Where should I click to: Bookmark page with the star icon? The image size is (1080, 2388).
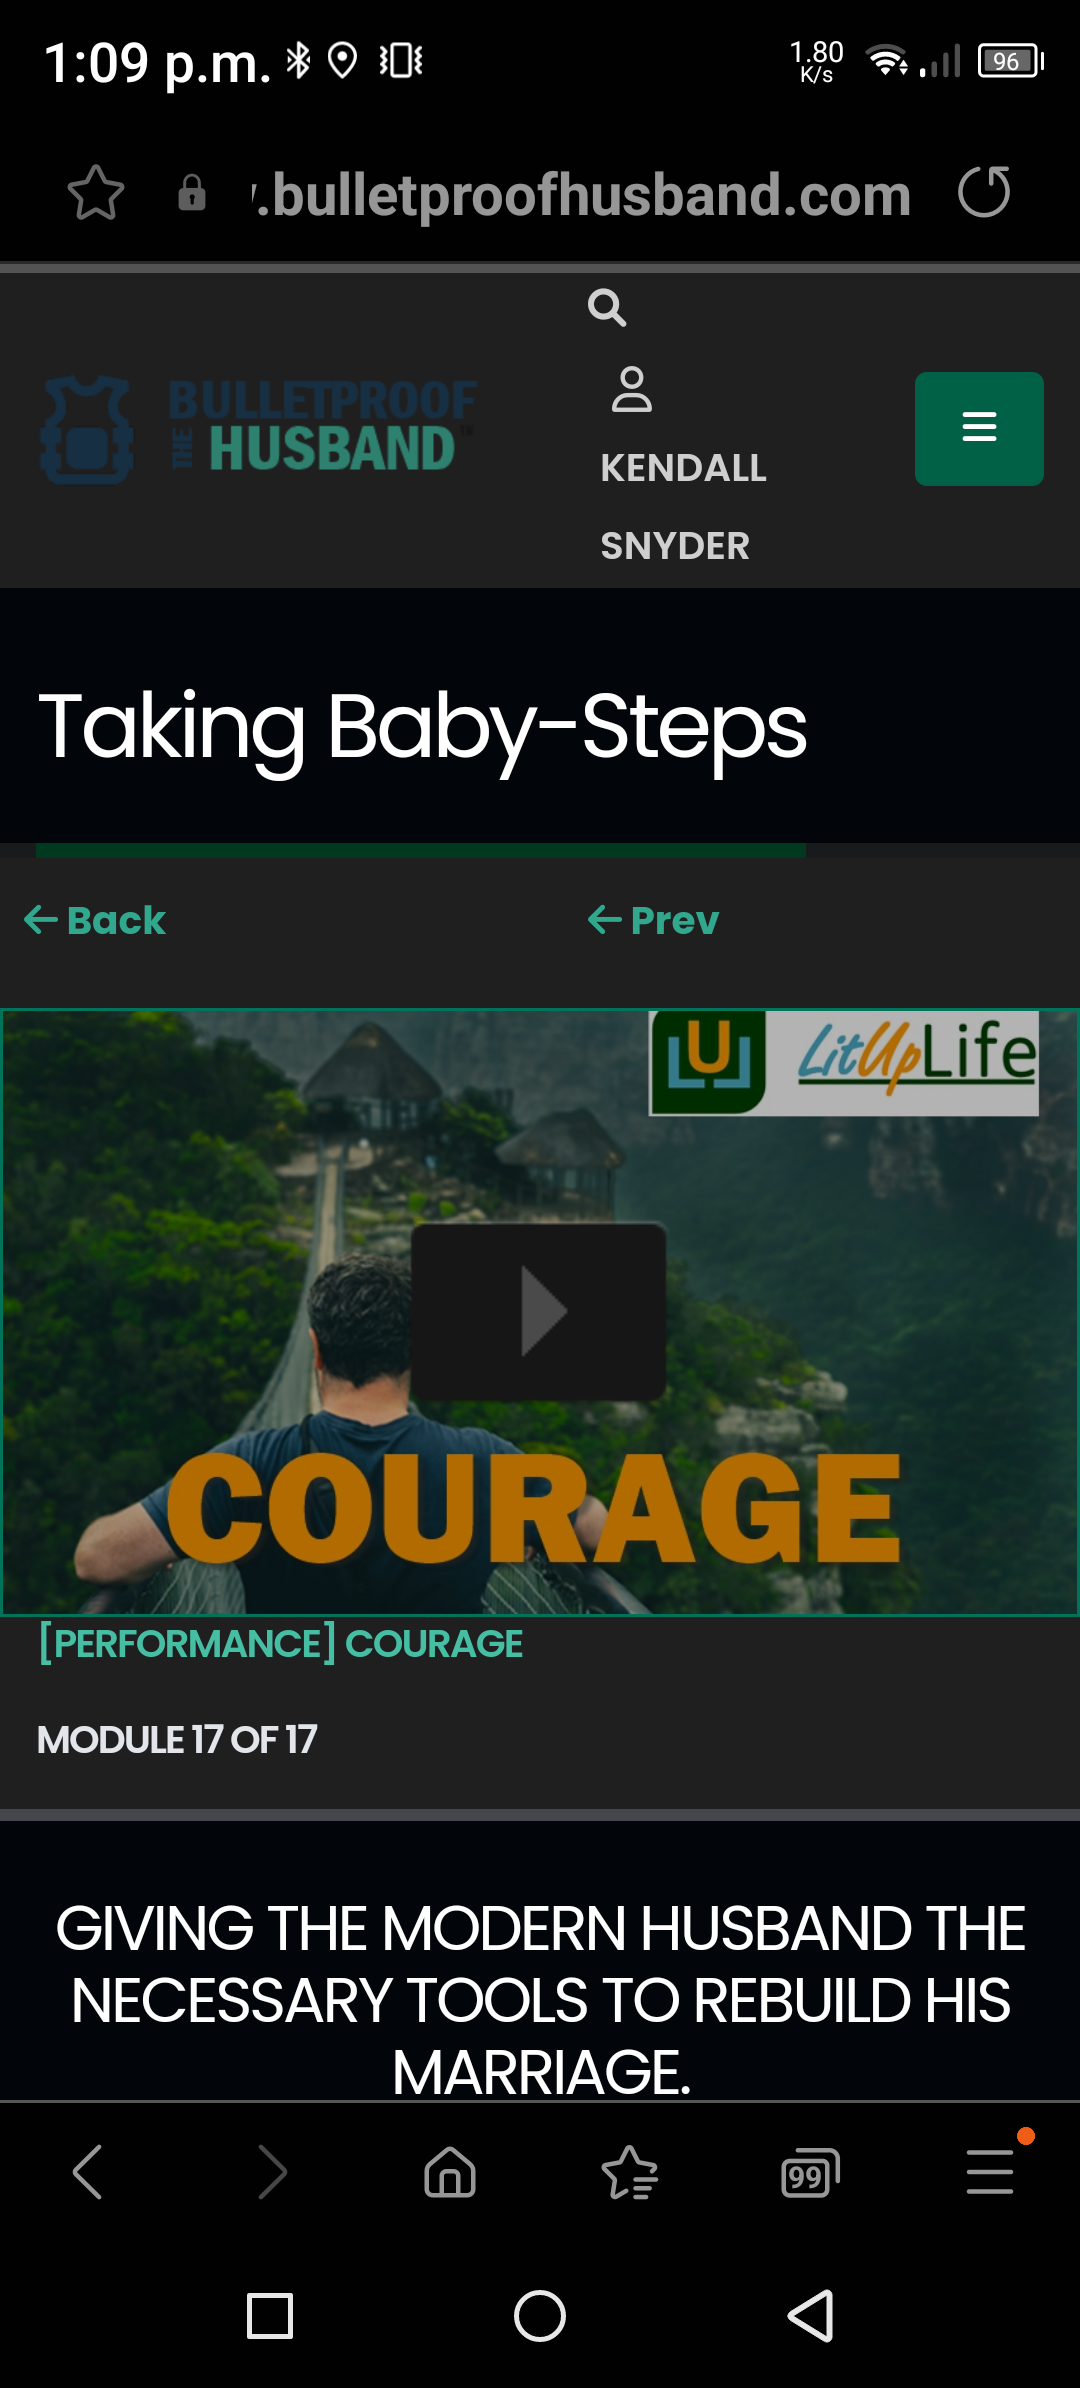click(96, 193)
